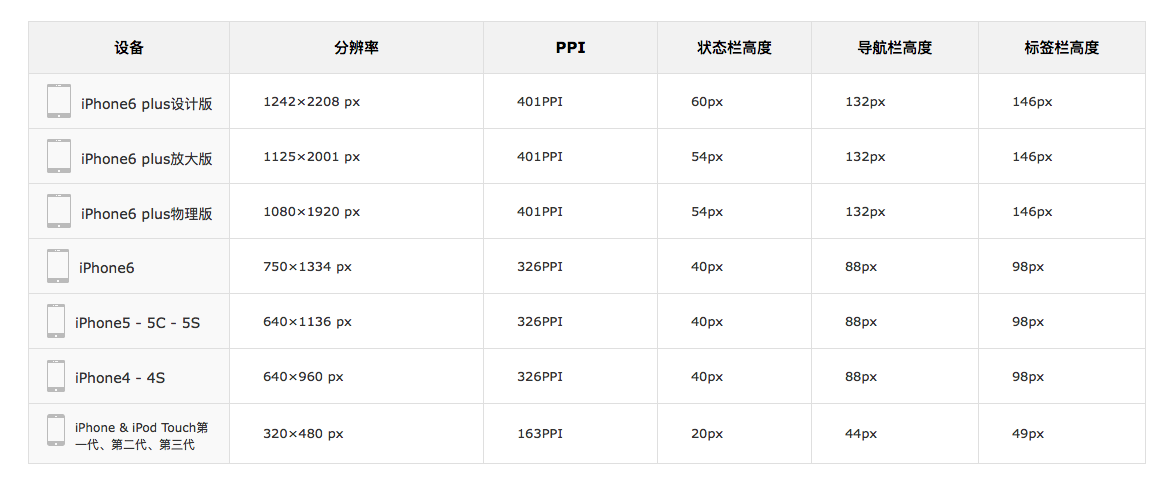Image resolution: width=1171 pixels, height=489 pixels.
Task: Click the iPhone5 - 5C - 5S phone icon
Action: click(56, 321)
